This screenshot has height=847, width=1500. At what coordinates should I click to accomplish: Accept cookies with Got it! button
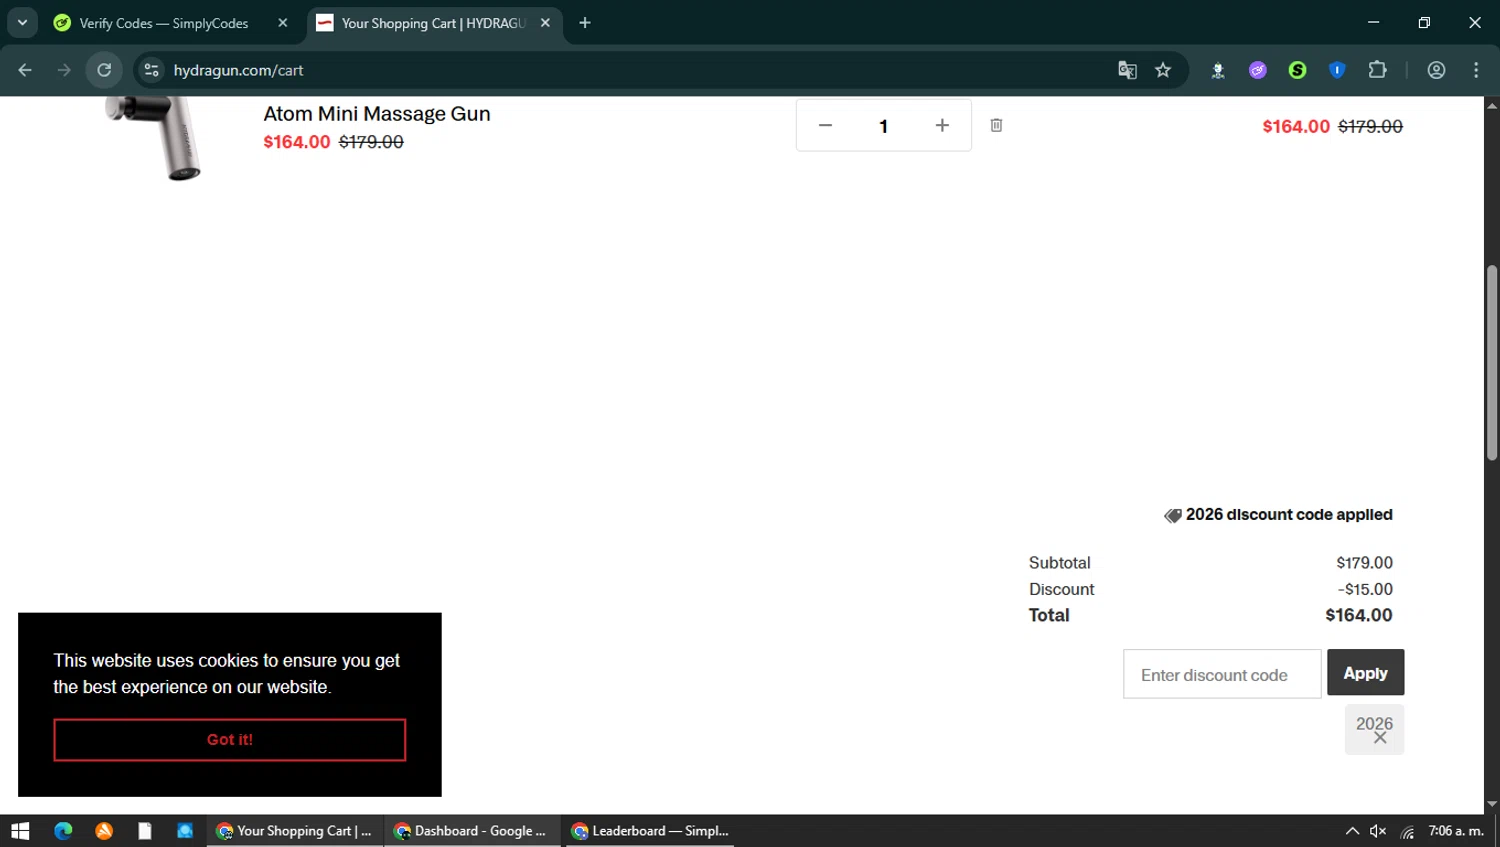pyautogui.click(x=230, y=740)
